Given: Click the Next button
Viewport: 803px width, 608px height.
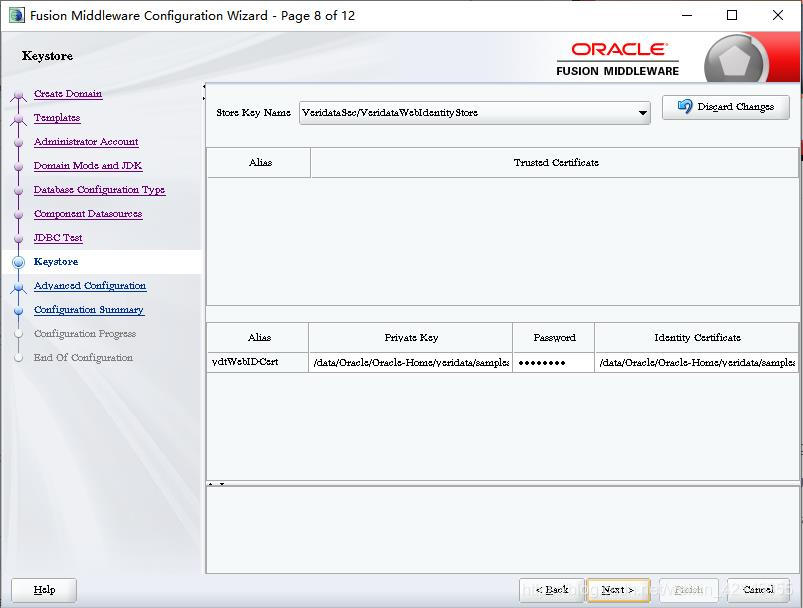Looking at the screenshot, I should 618,590.
